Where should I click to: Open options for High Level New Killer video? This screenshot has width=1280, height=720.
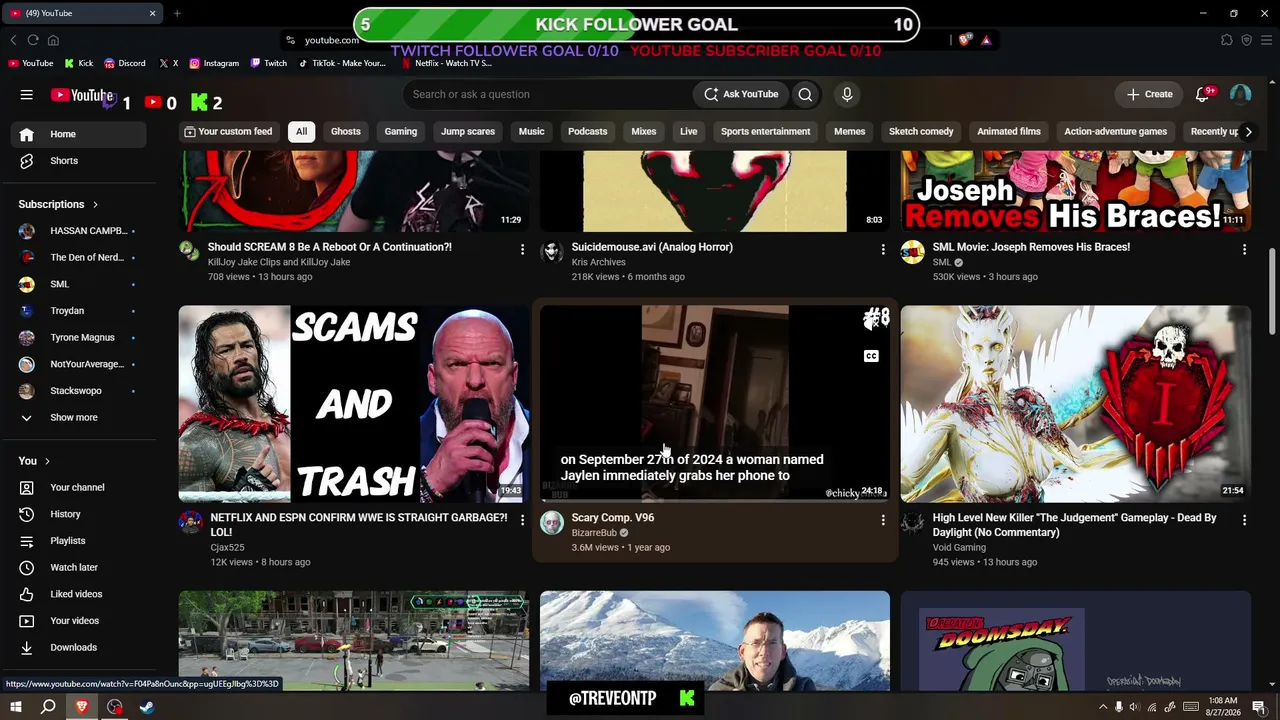[x=1244, y=520]
